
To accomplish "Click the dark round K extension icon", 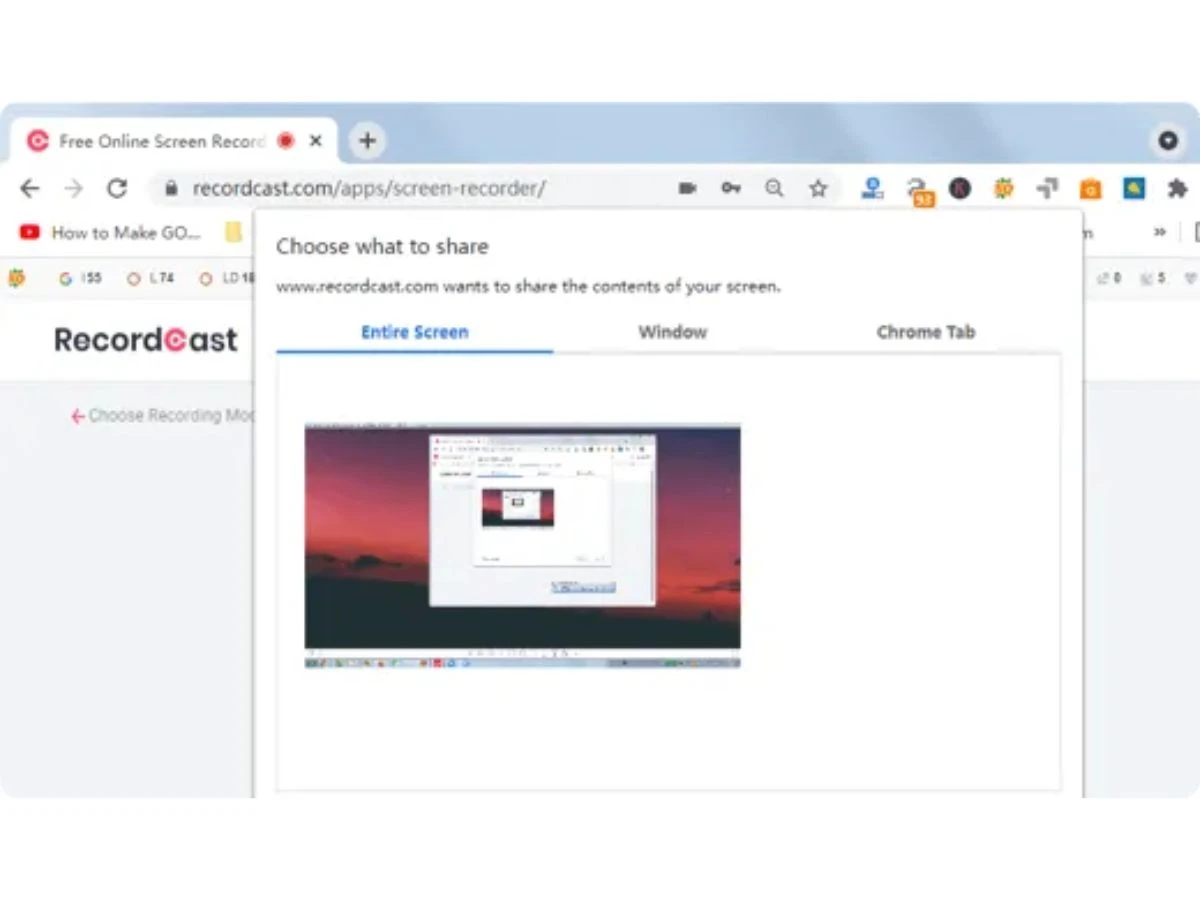I will [960, 188].
